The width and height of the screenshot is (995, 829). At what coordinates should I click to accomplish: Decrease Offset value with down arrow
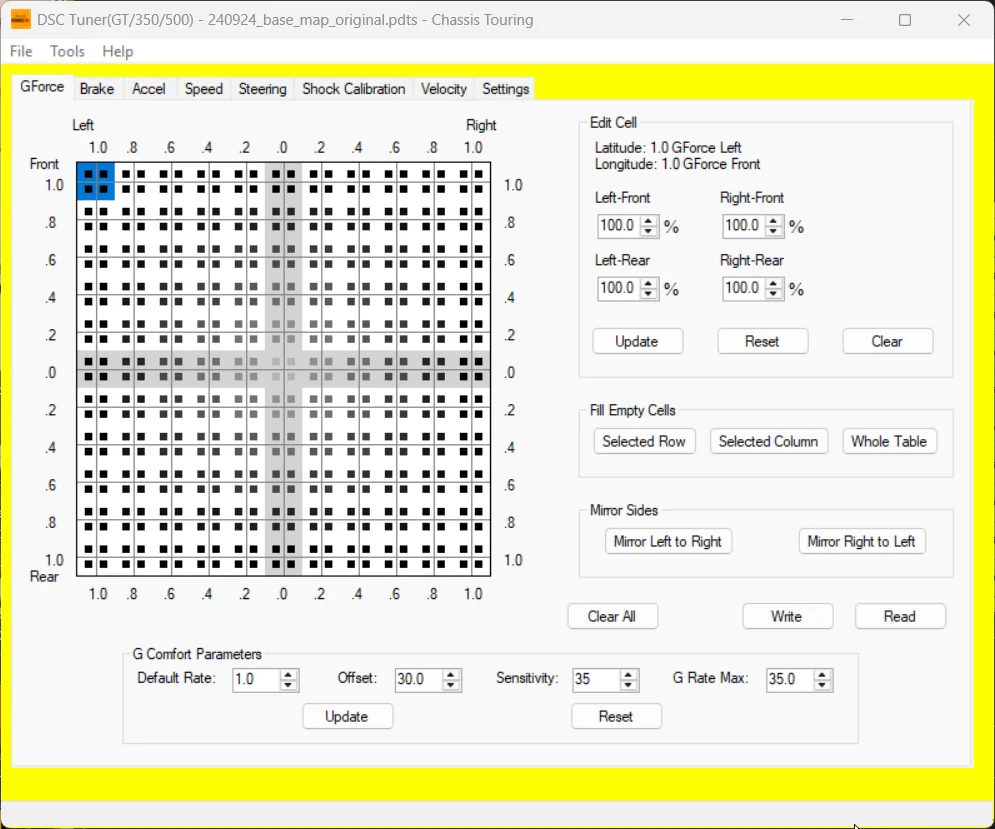[x=451, y=685]
